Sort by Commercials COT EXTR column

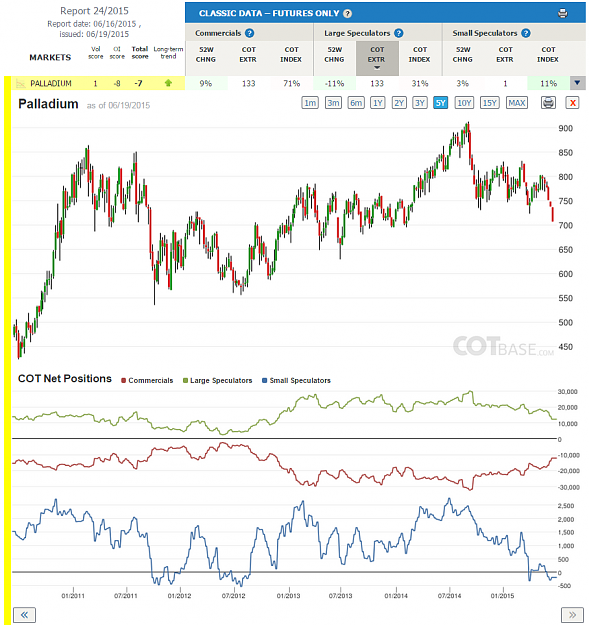coord(248,55)
